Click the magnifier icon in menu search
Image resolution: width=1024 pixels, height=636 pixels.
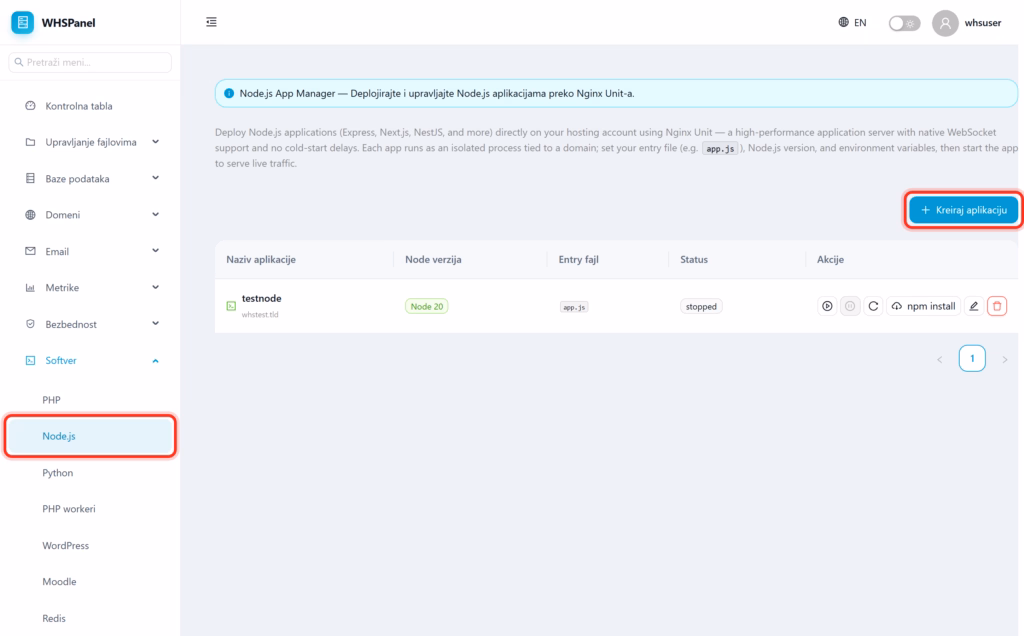click(x=19, y=62)
